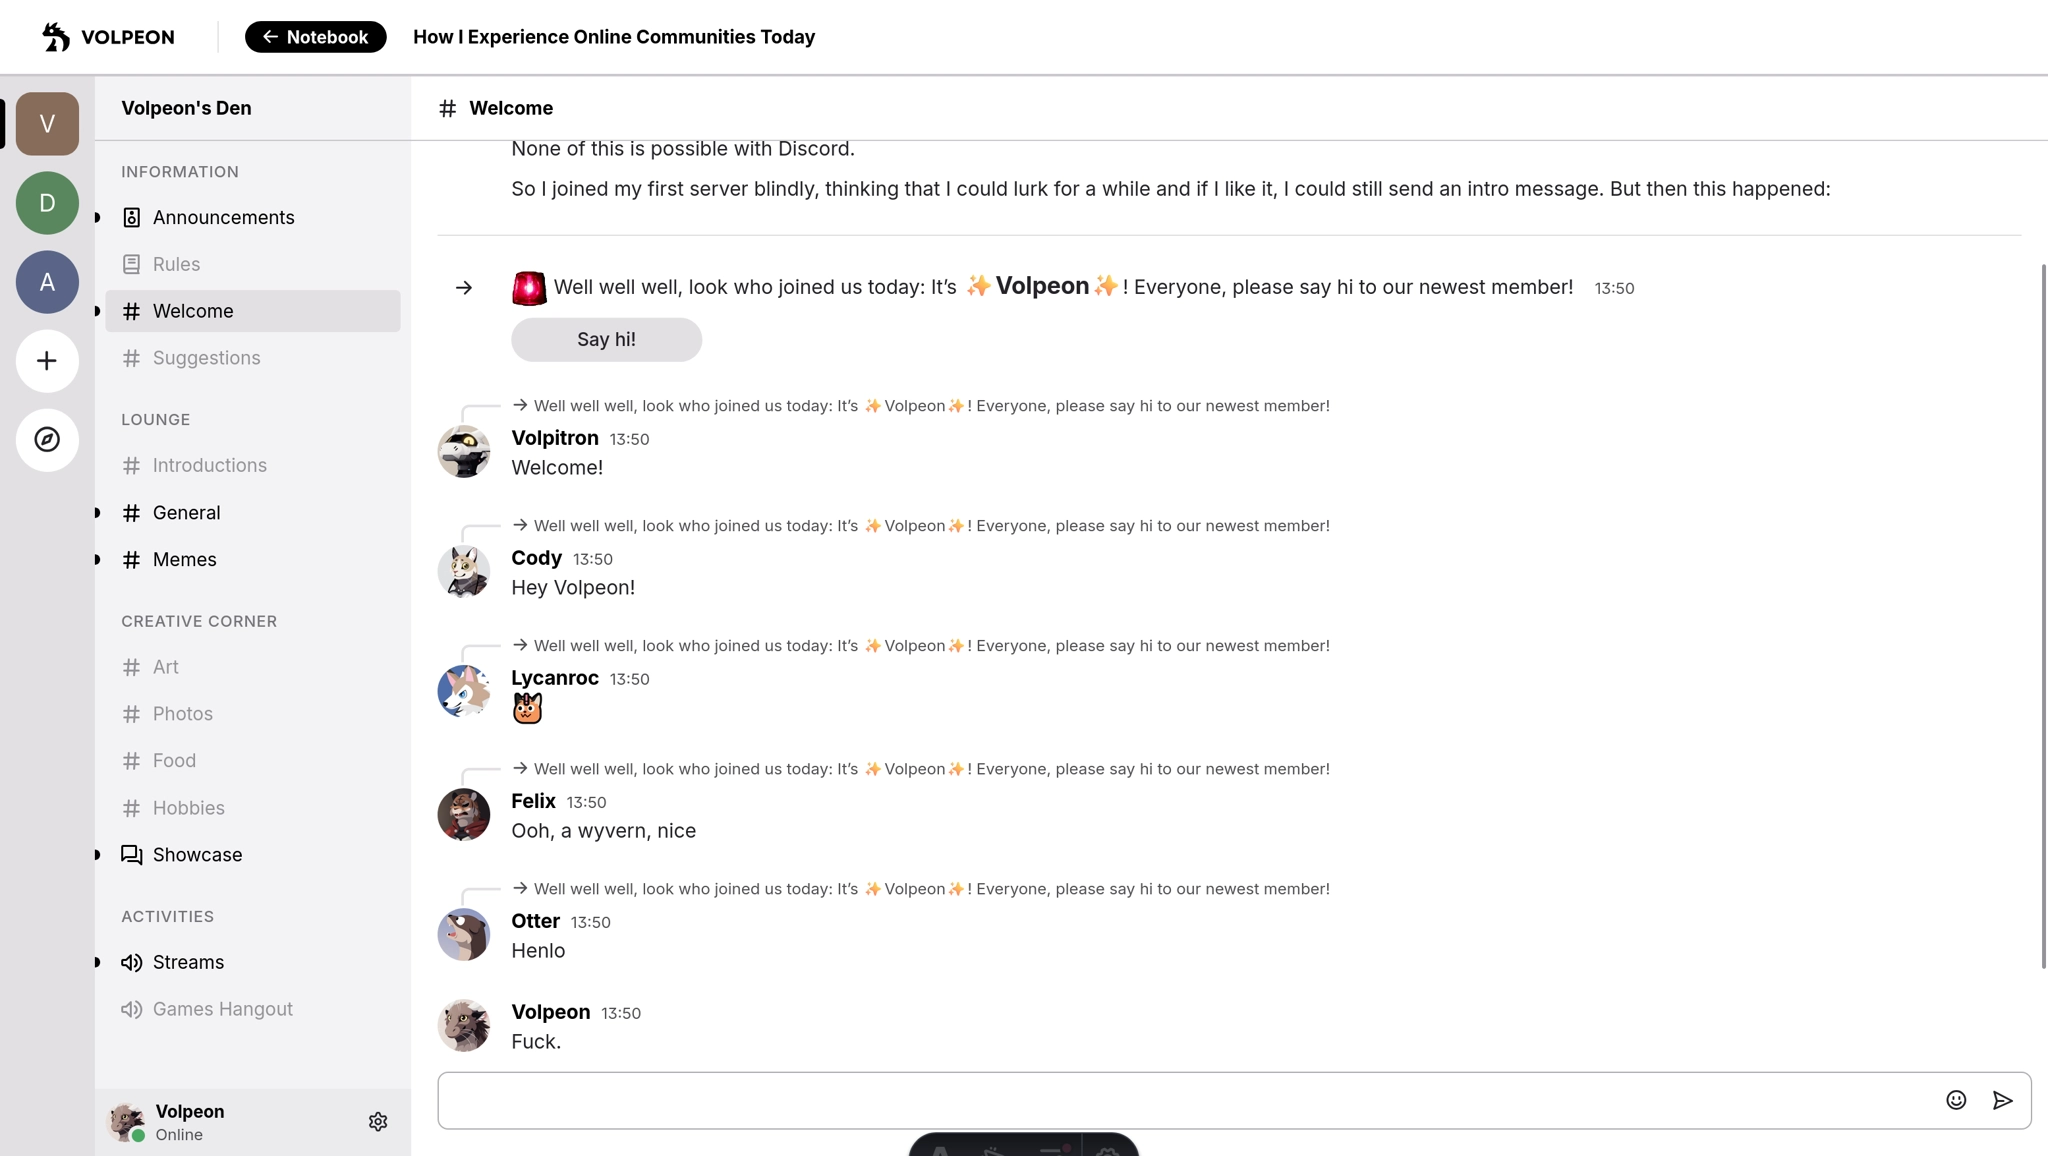Go to the Rules channel
This screenshot has height=1156, width=2048.
[x=176, y=265]
